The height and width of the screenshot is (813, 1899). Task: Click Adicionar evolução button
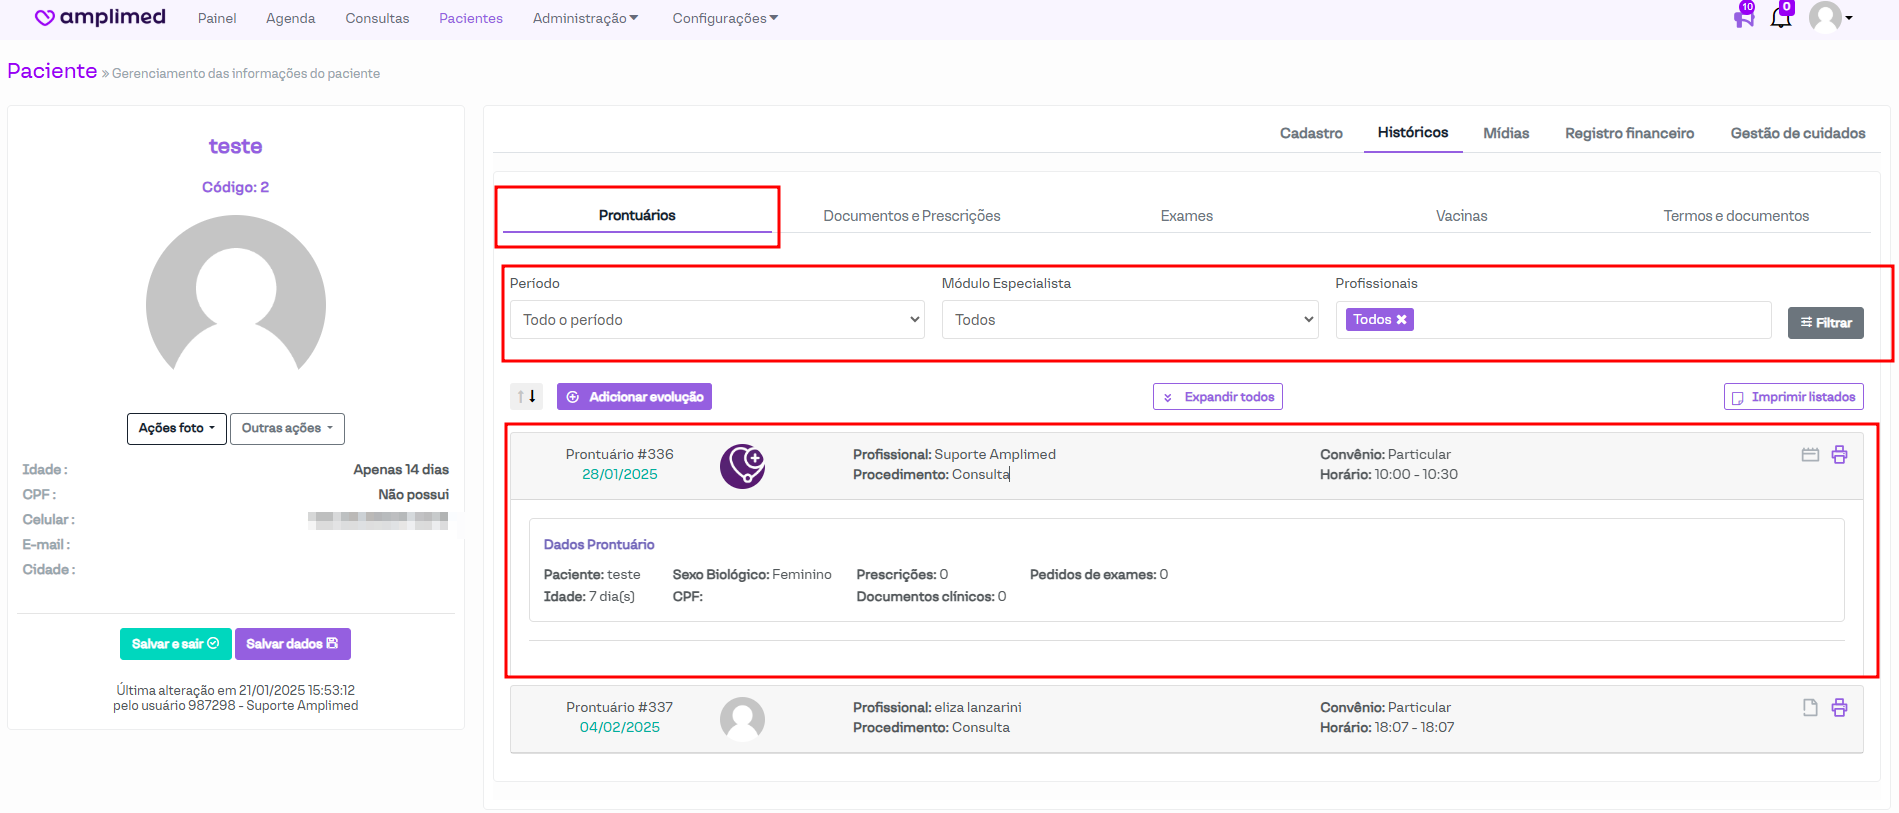[x=634, y=397]
